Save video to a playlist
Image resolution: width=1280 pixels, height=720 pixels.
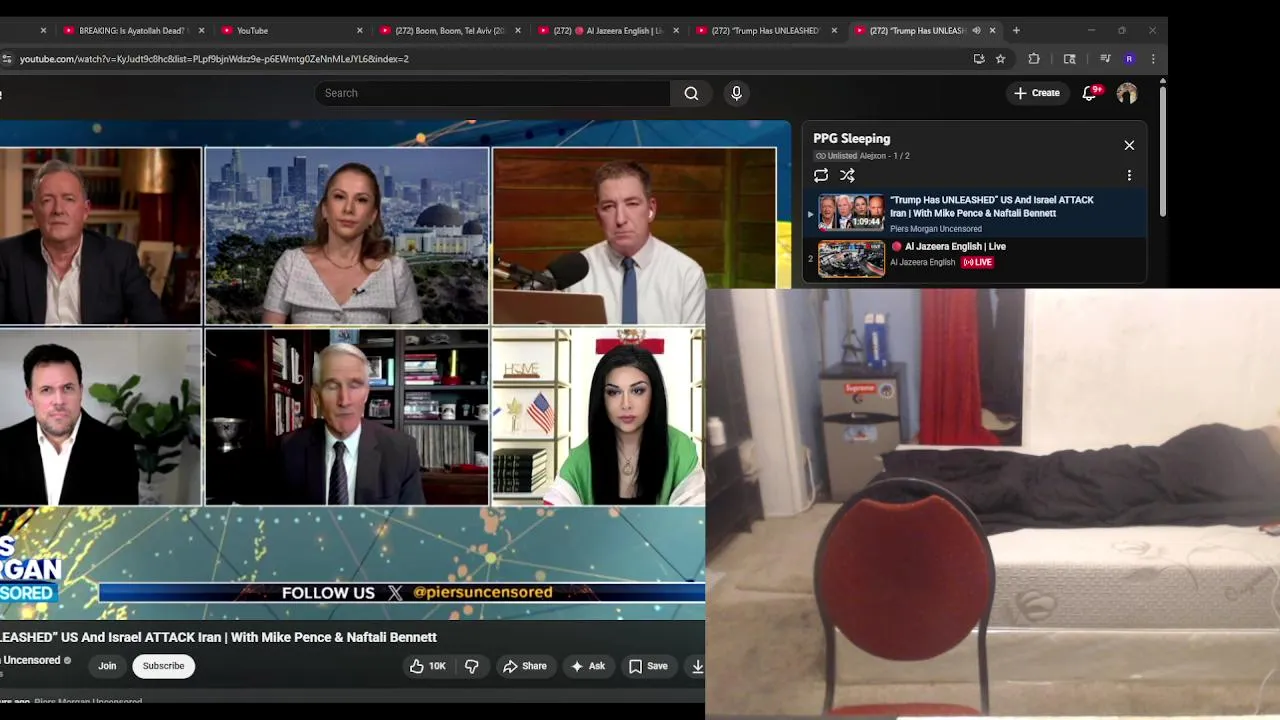[648, 666]
